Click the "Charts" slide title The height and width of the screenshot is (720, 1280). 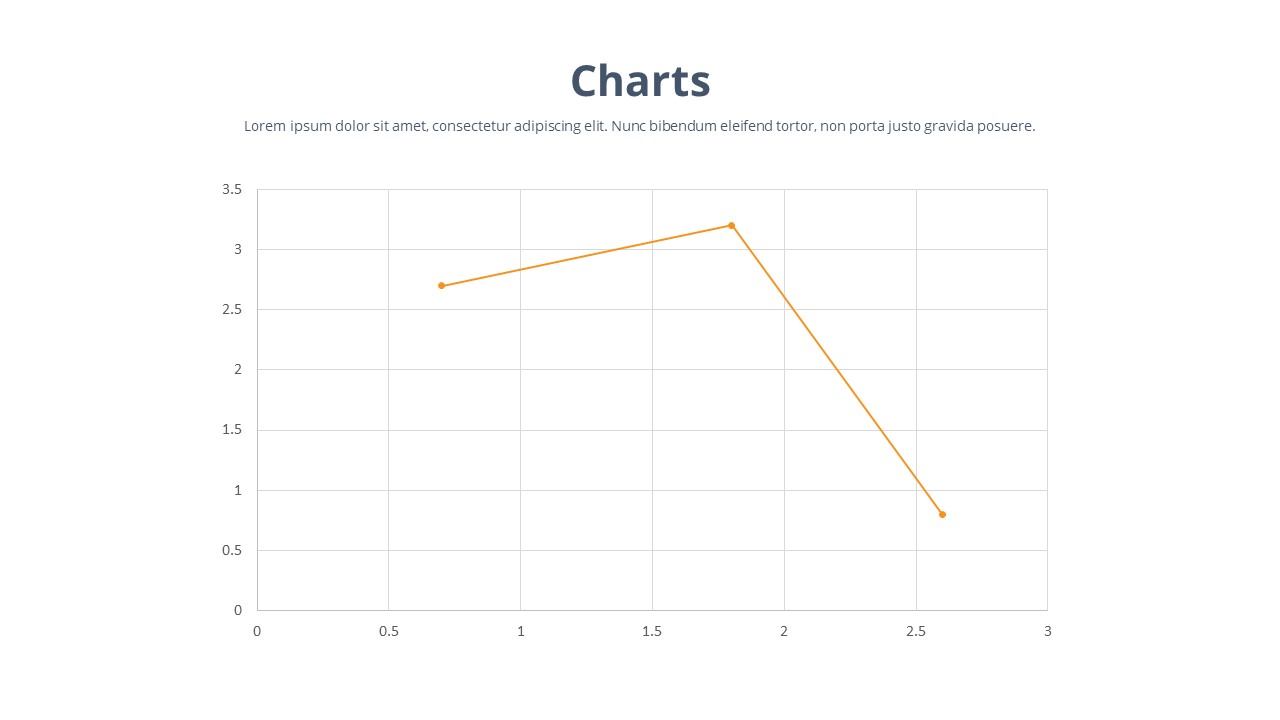[640, 81]
